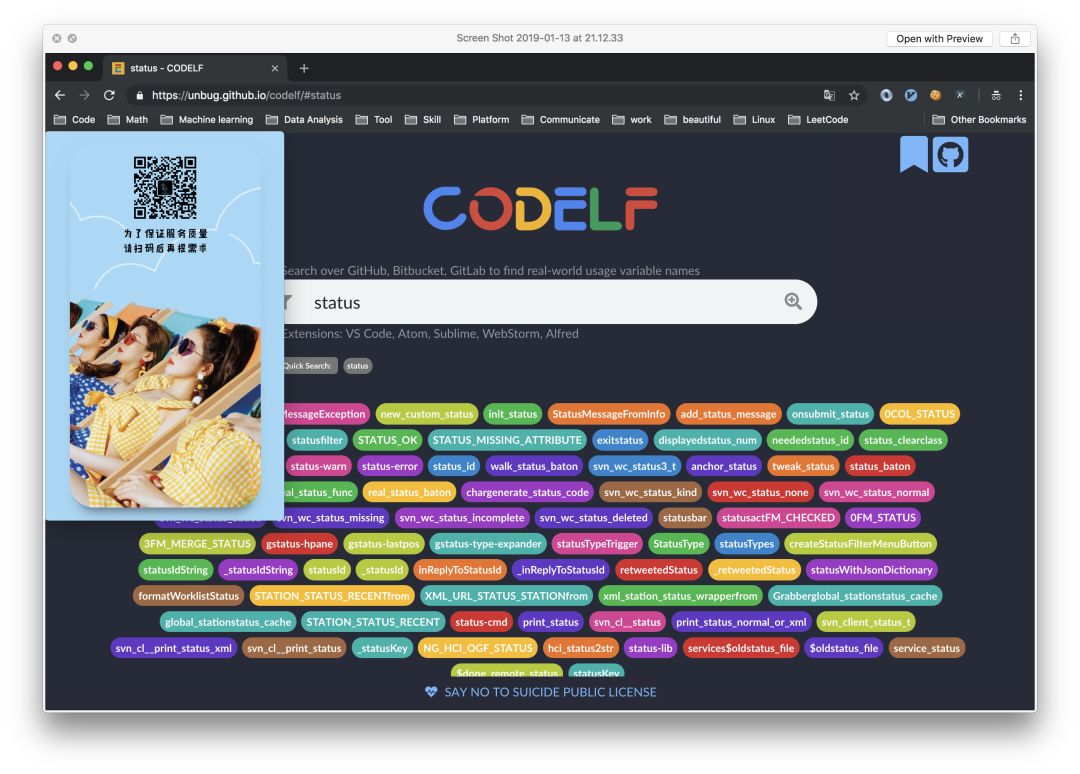Select the status - CODELF tab

[x=195, y=68]
